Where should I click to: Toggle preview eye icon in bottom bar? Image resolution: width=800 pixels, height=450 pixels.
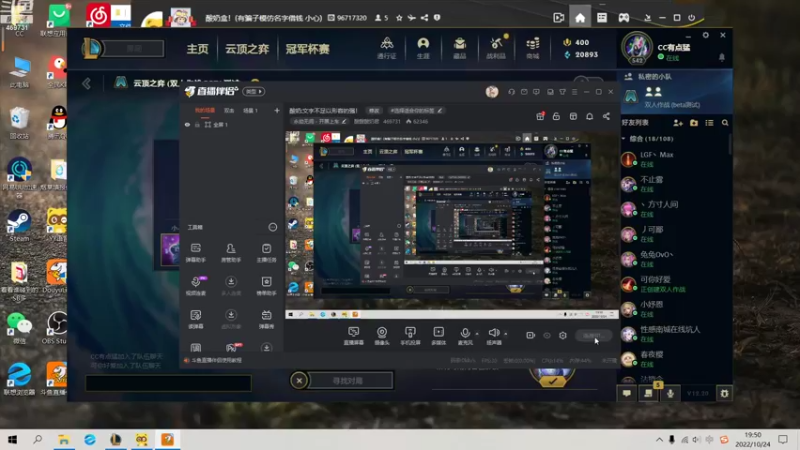547,335
